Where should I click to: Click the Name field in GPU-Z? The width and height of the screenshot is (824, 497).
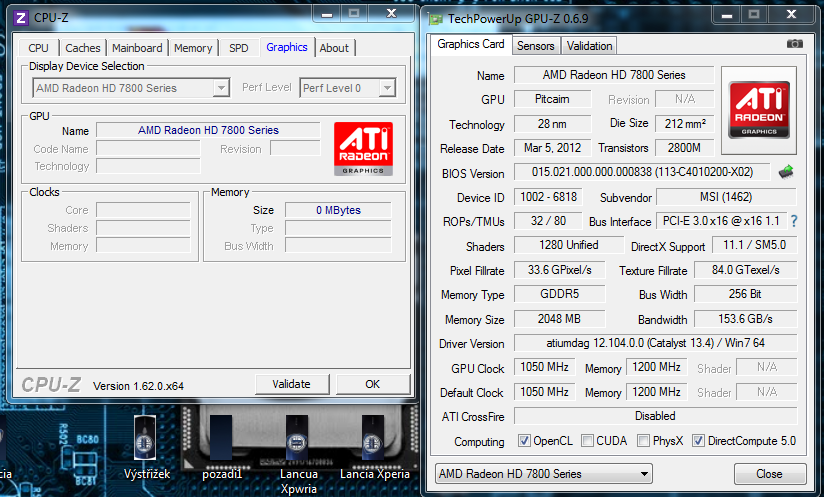[x=614, y=75]
